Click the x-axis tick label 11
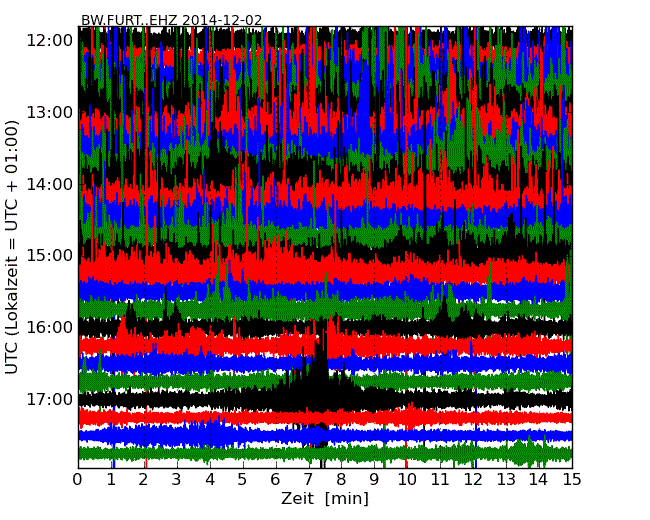The height and width of the screenshot is (520, 650). point(440,479)
